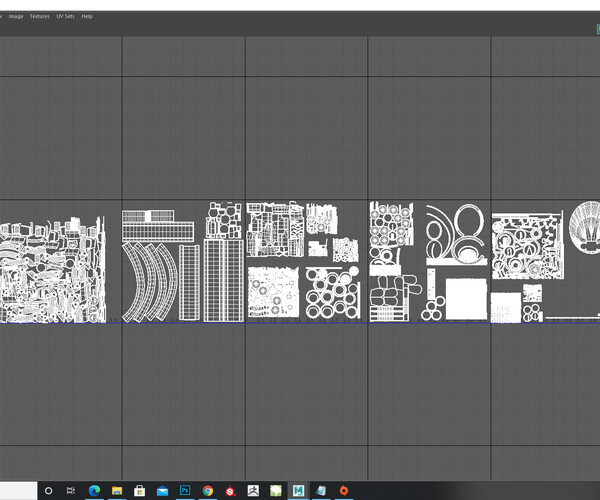Launch Google Chrome from the taskbar
This screenshot has width=600, height=500.
click(207, 491)
